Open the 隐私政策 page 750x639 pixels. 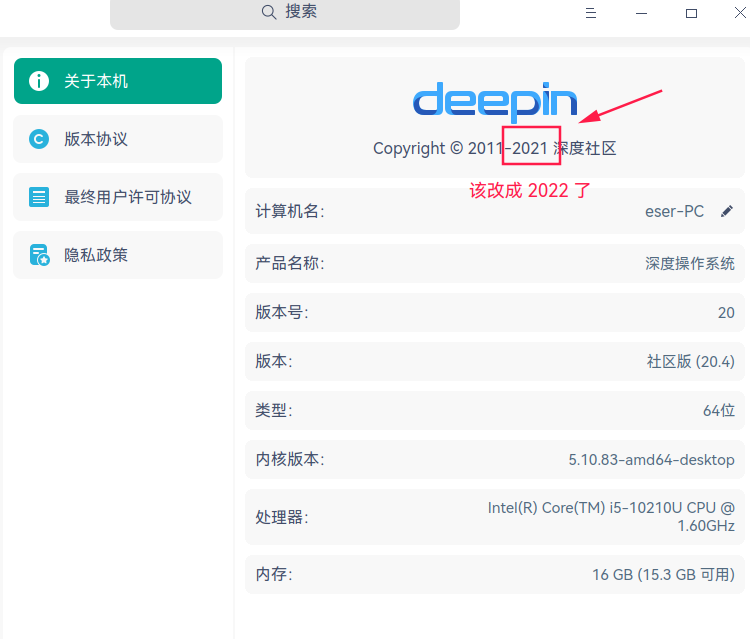pyautogui.click(x=118, y=255)
